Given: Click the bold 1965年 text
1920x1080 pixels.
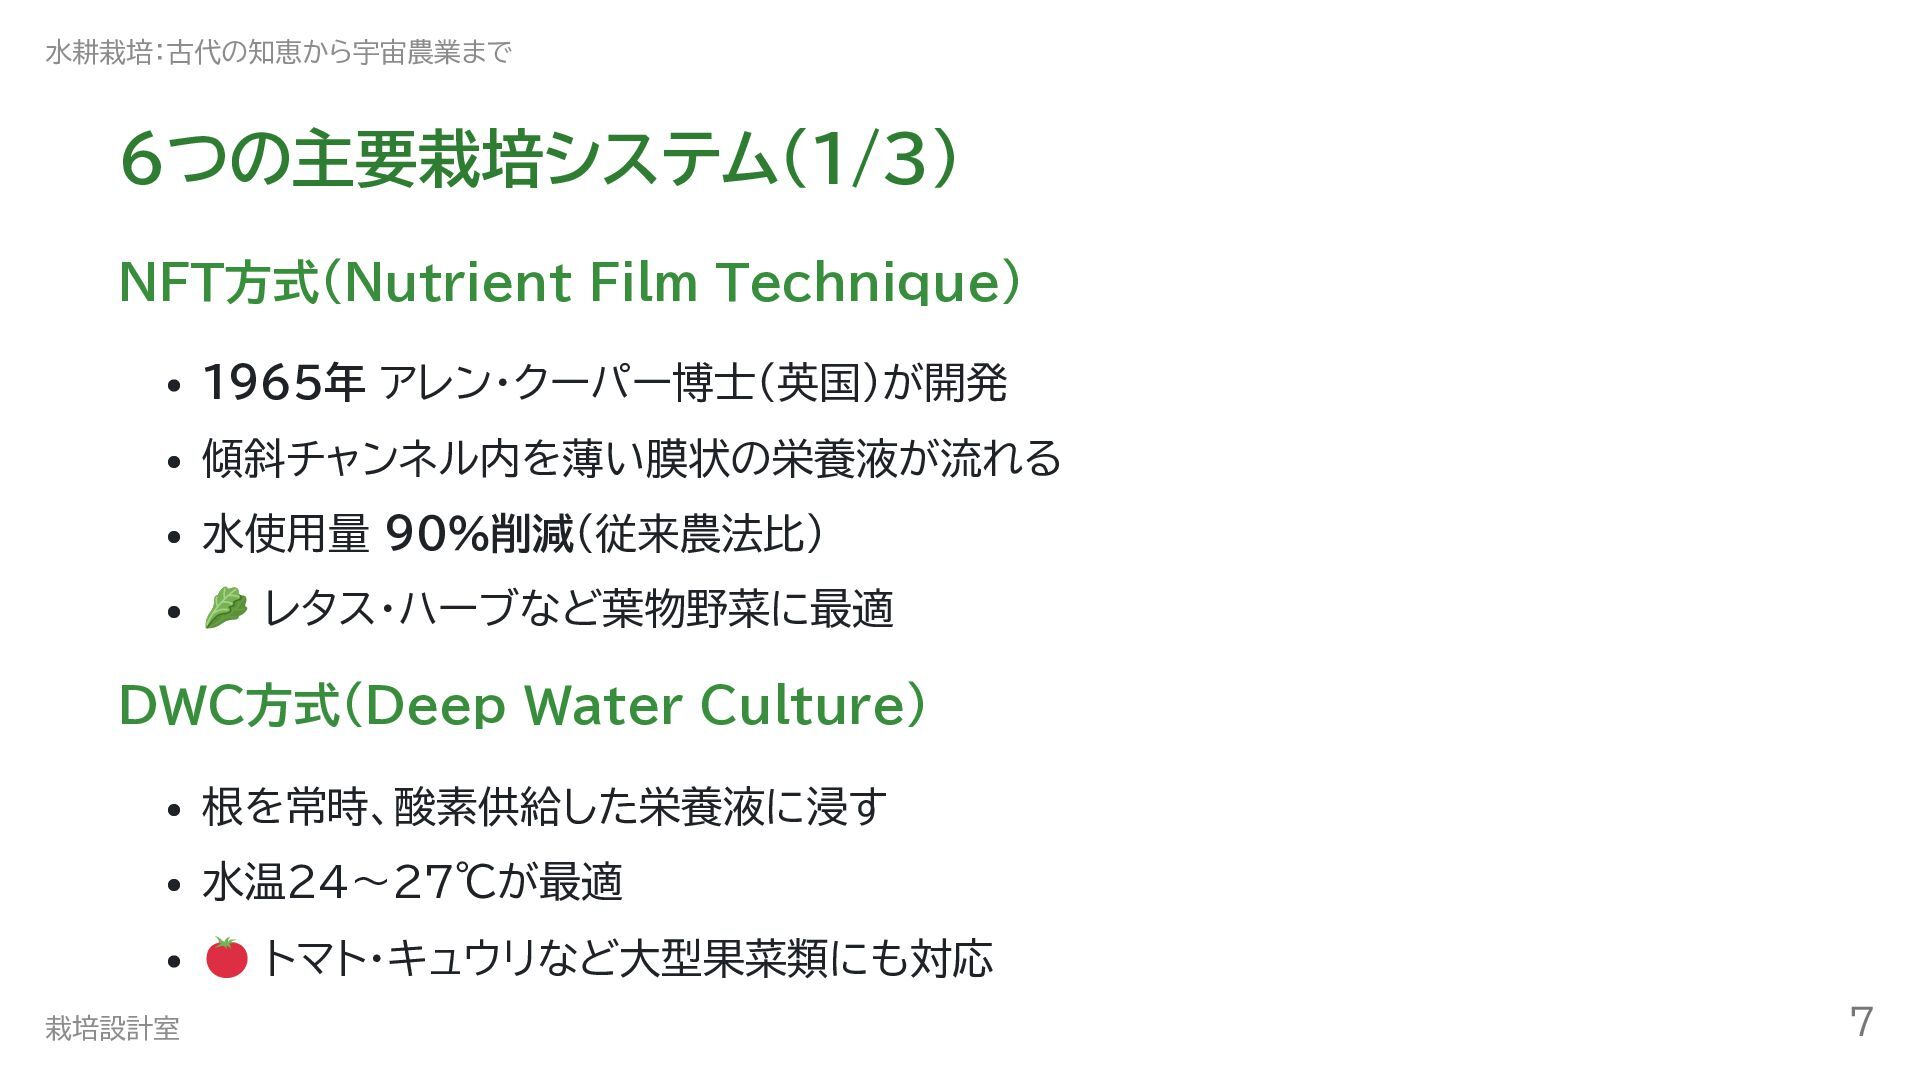Looking at the screenshot, I should click(x=283, y=383).
